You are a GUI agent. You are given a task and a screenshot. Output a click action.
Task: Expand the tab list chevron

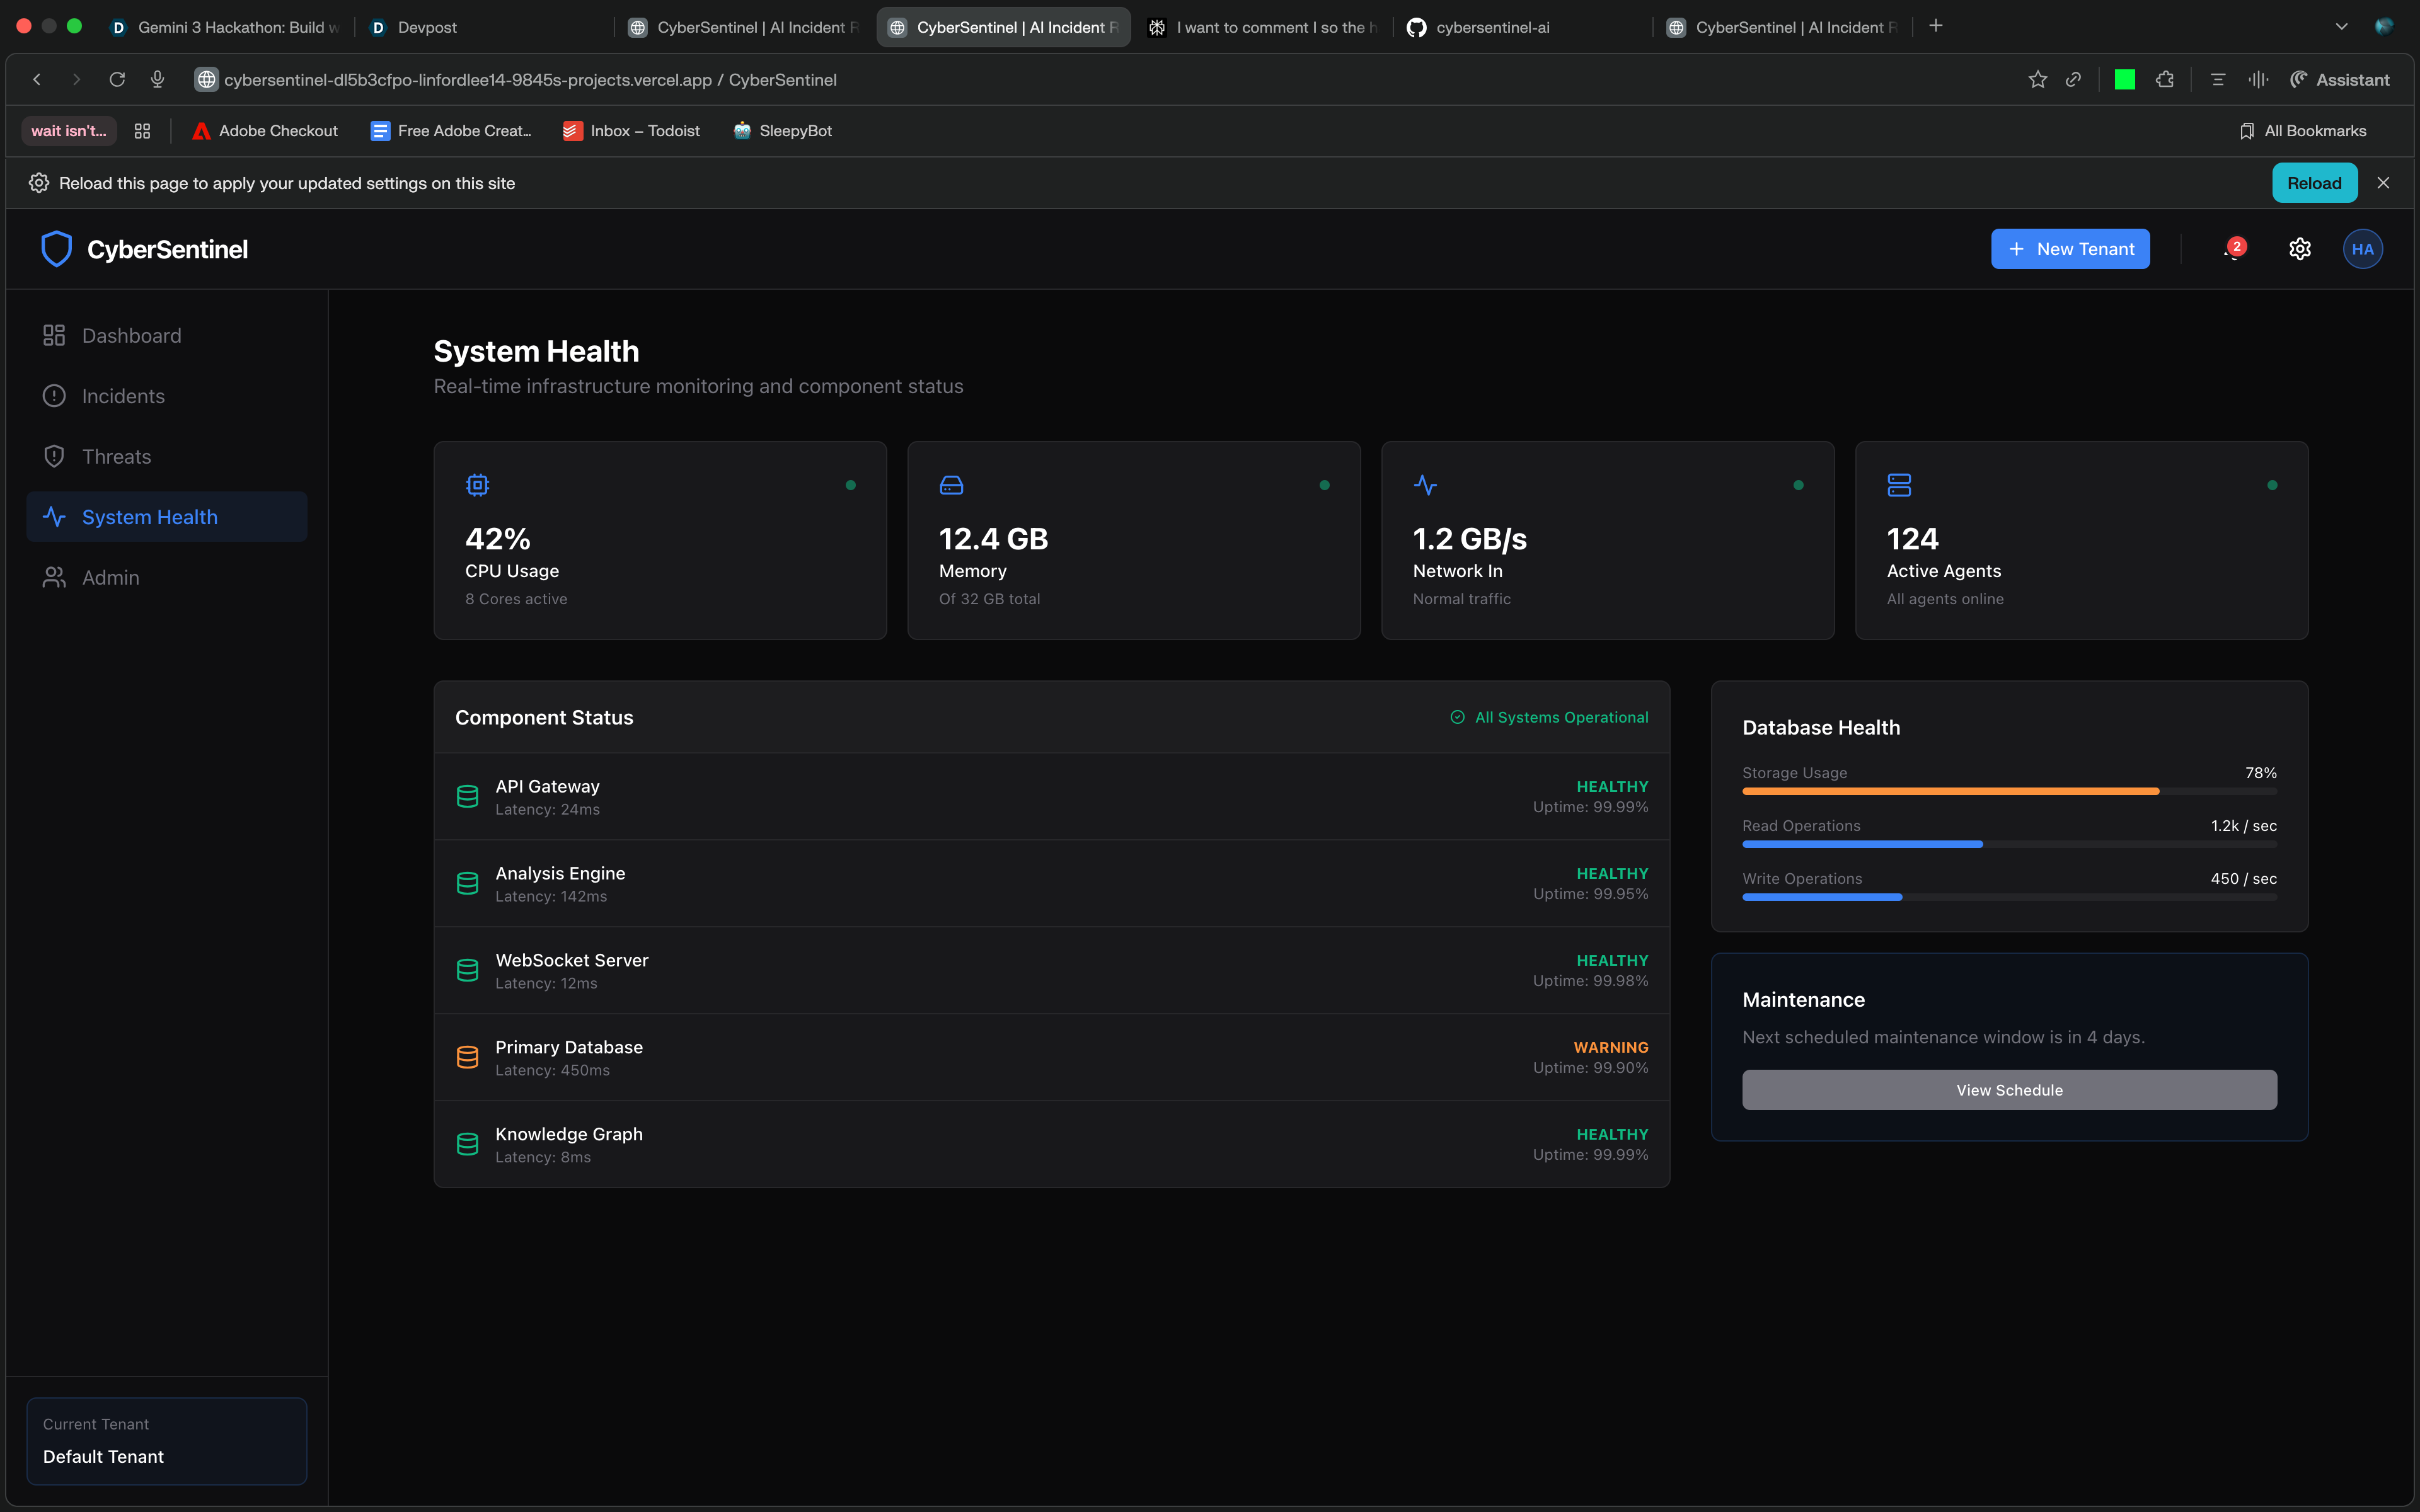click(2341, 27)
